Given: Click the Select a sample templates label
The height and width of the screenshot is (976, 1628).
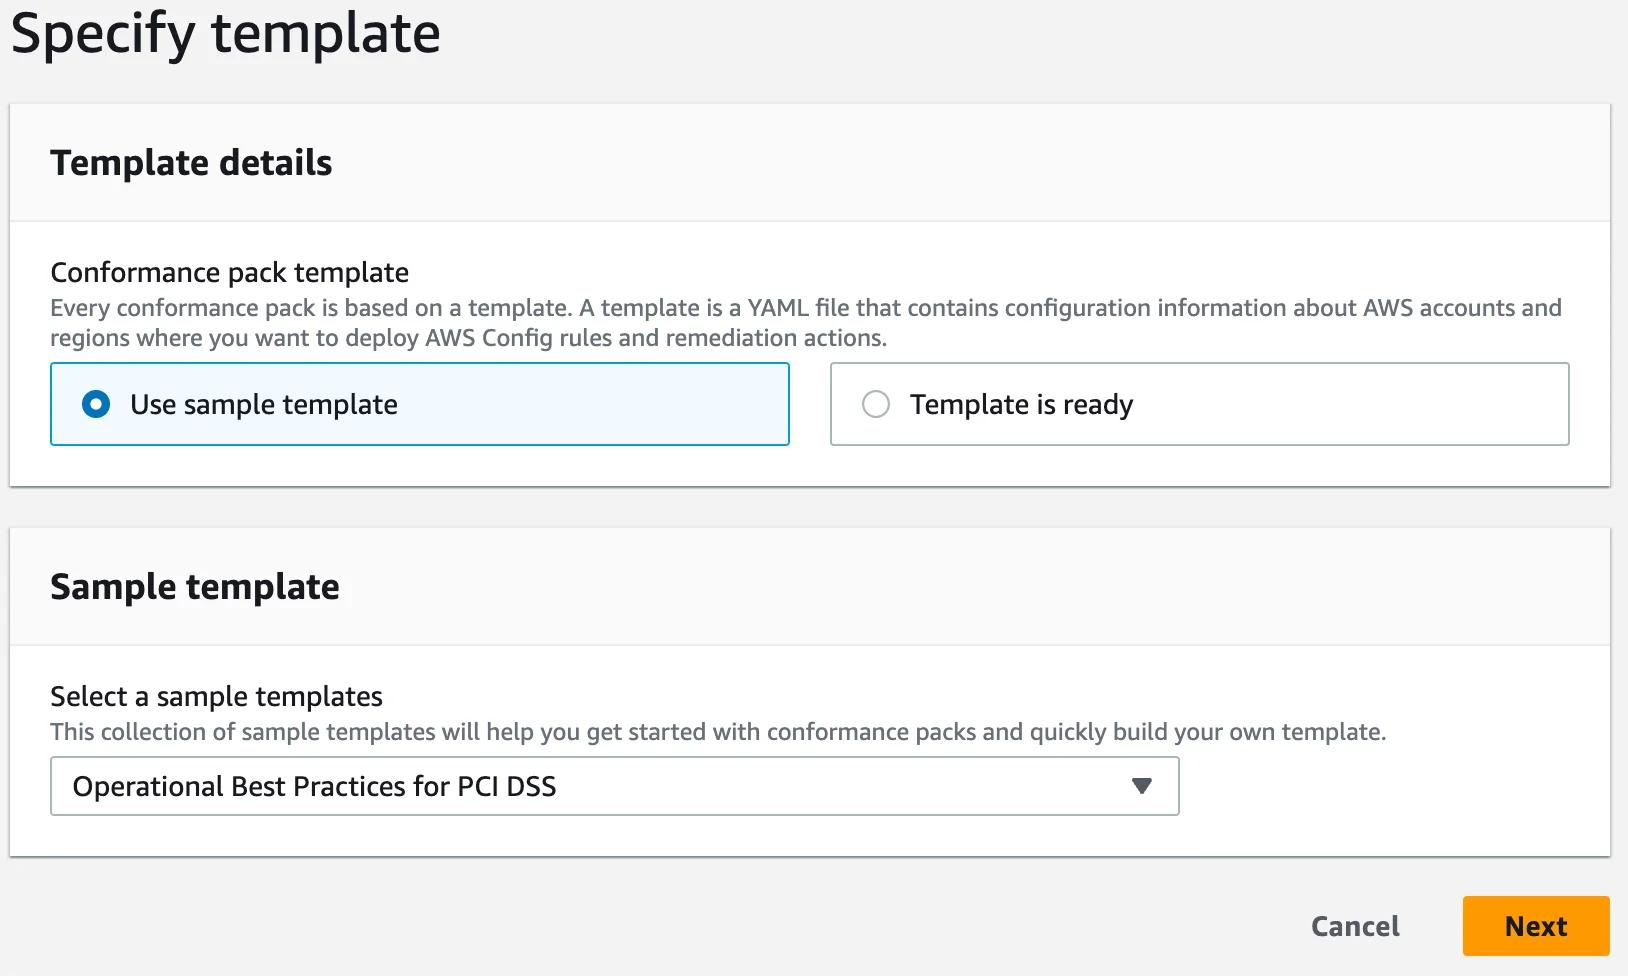Looking at the screenshot, I should pyautogui.click(x=216, y=696).
